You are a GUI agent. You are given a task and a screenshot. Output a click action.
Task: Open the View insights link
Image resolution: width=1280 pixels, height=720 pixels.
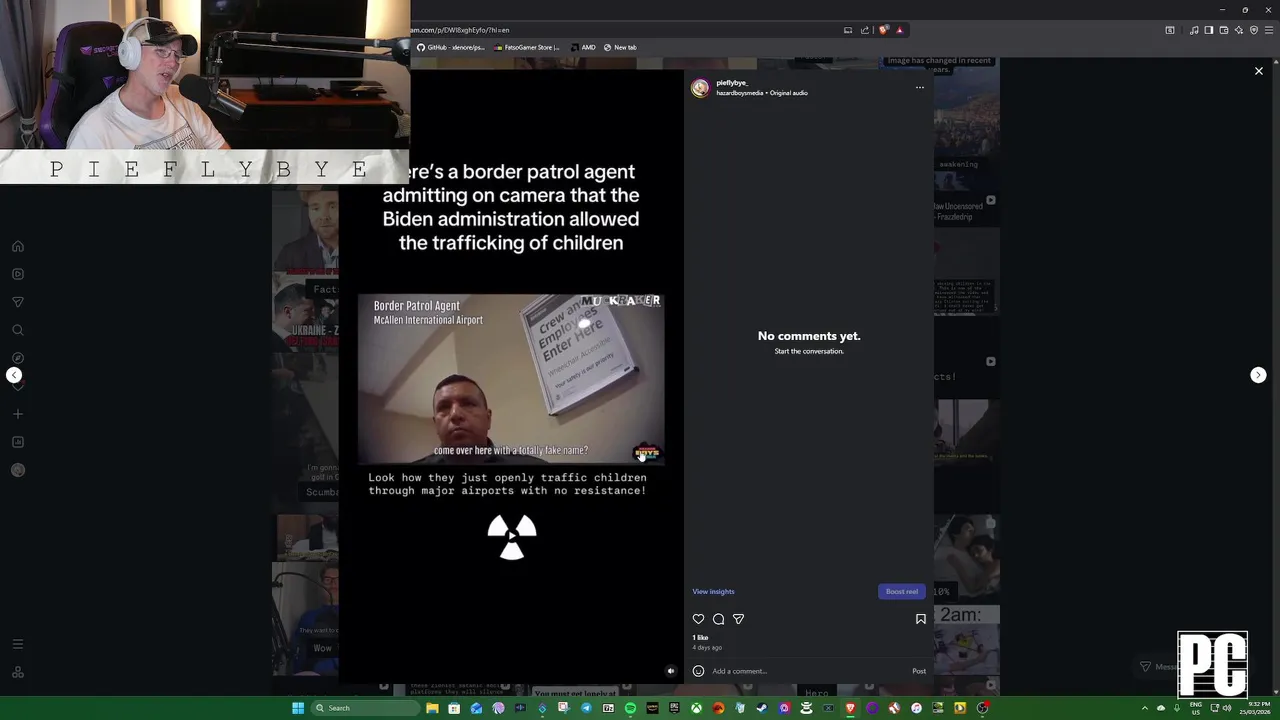[713, 591]
